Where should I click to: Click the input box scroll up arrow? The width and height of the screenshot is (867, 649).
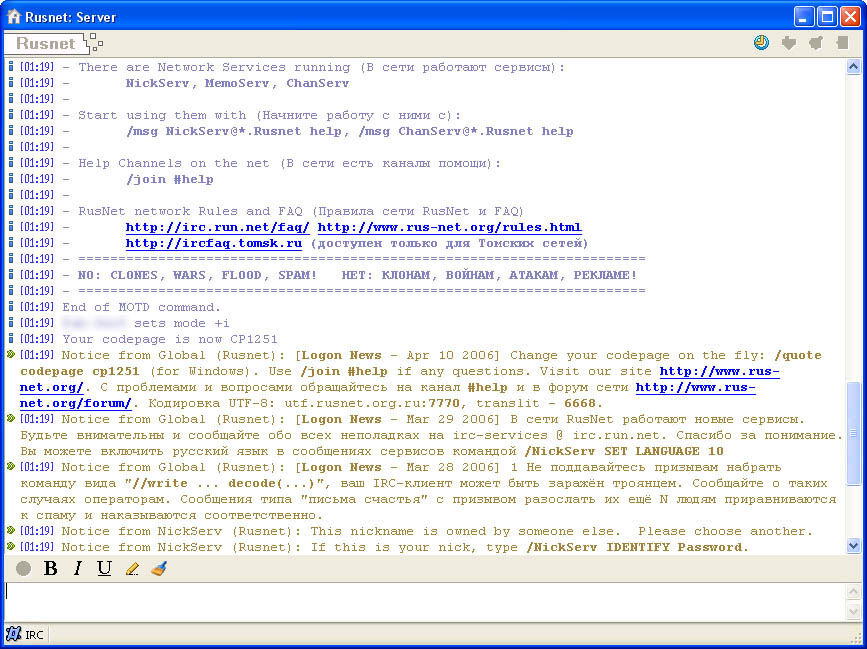pos(853,592)
